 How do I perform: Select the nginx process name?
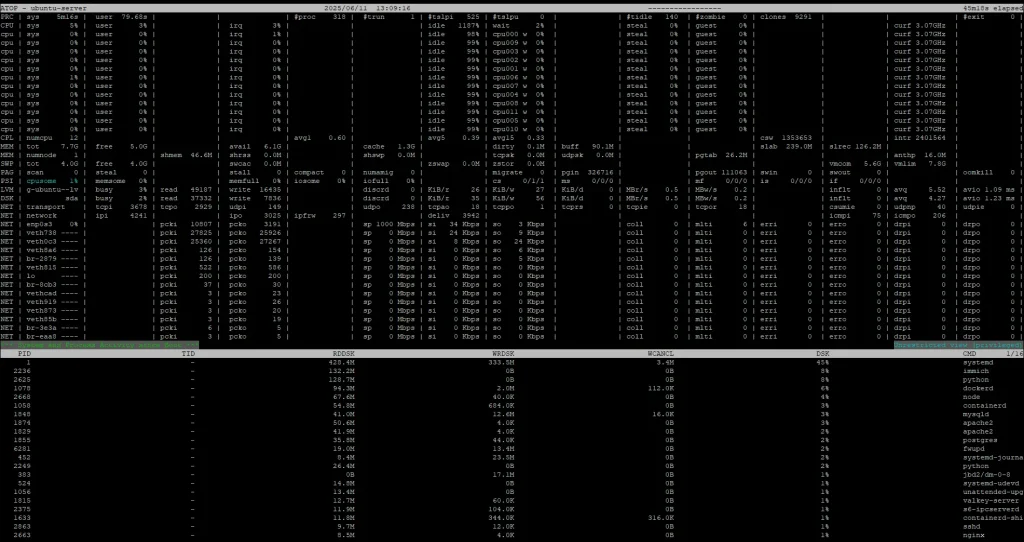(x=973, y=535)
